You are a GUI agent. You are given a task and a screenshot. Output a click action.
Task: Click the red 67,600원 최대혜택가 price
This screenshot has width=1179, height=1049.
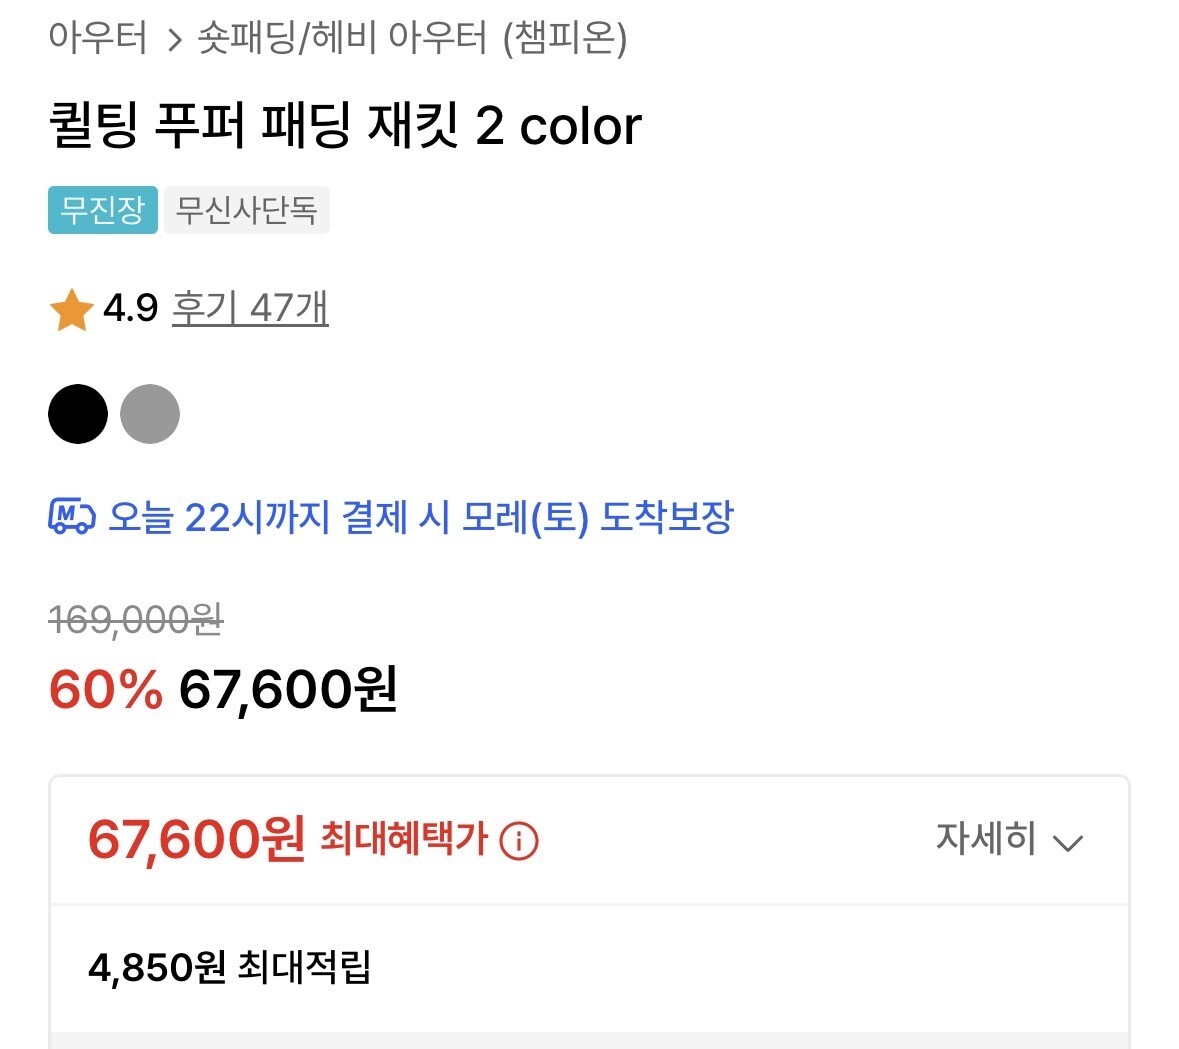pyautogui.click(x=196, y=839)
